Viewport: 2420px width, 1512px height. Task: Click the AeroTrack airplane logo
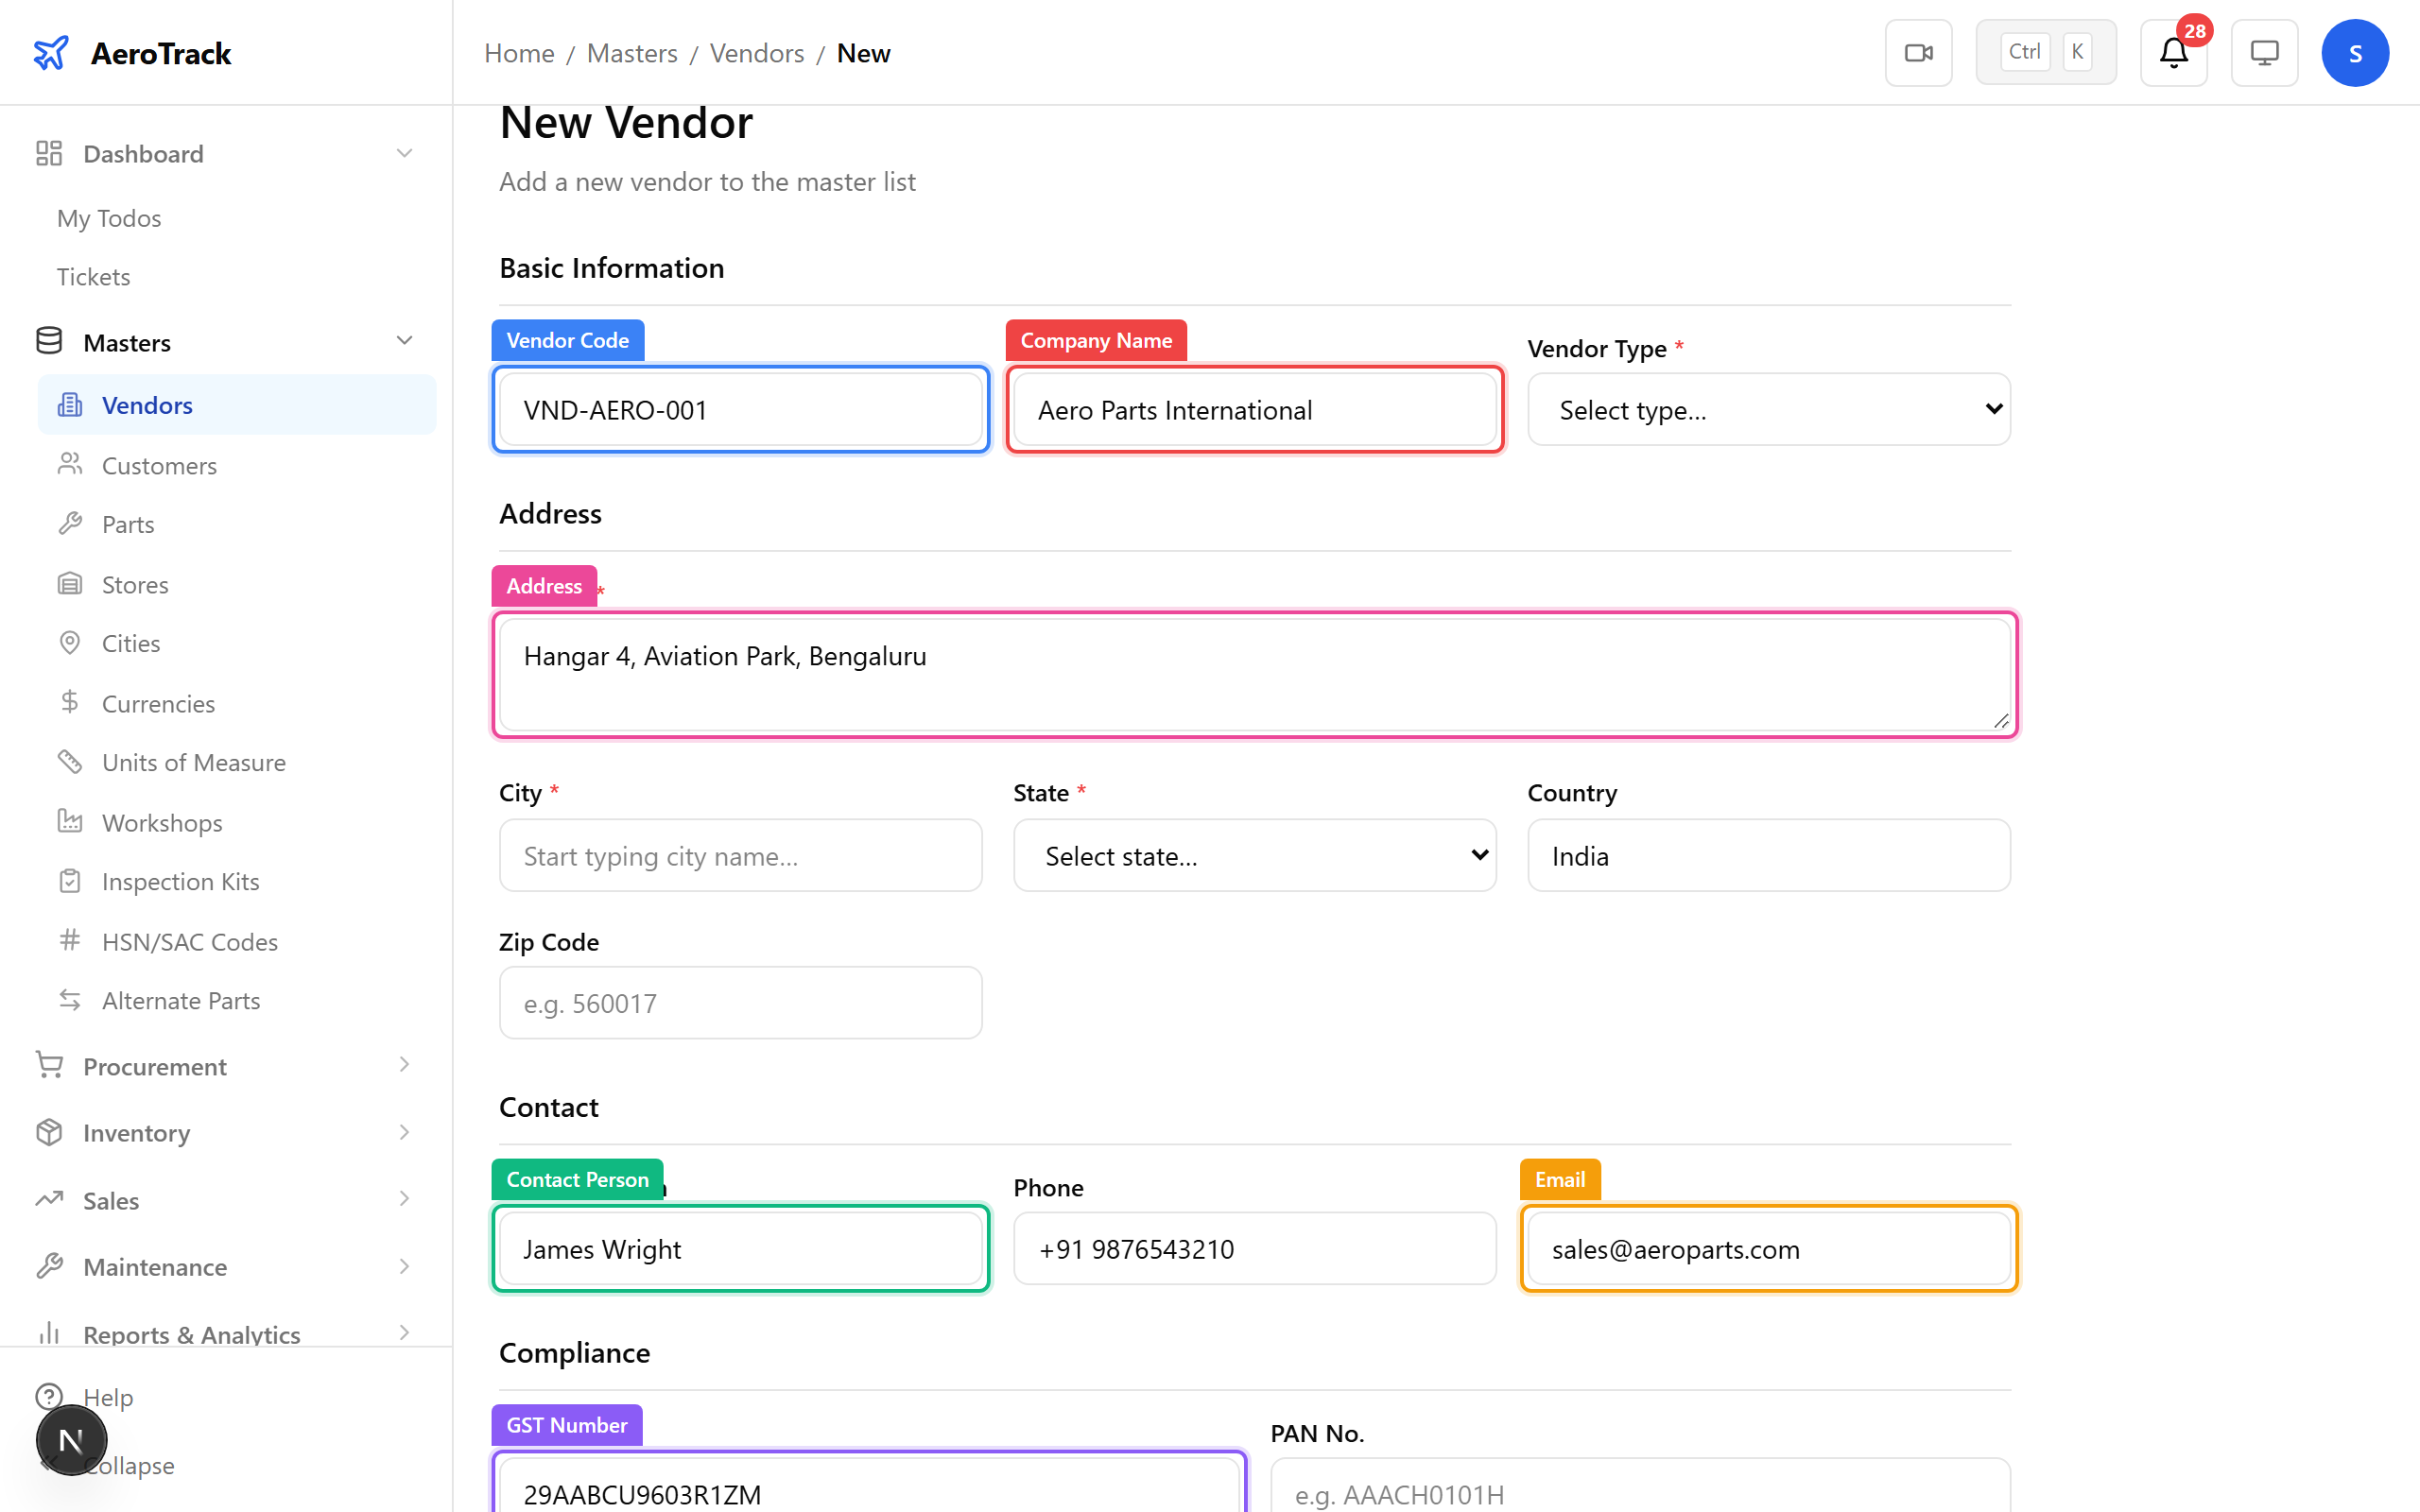pos(50,52)
